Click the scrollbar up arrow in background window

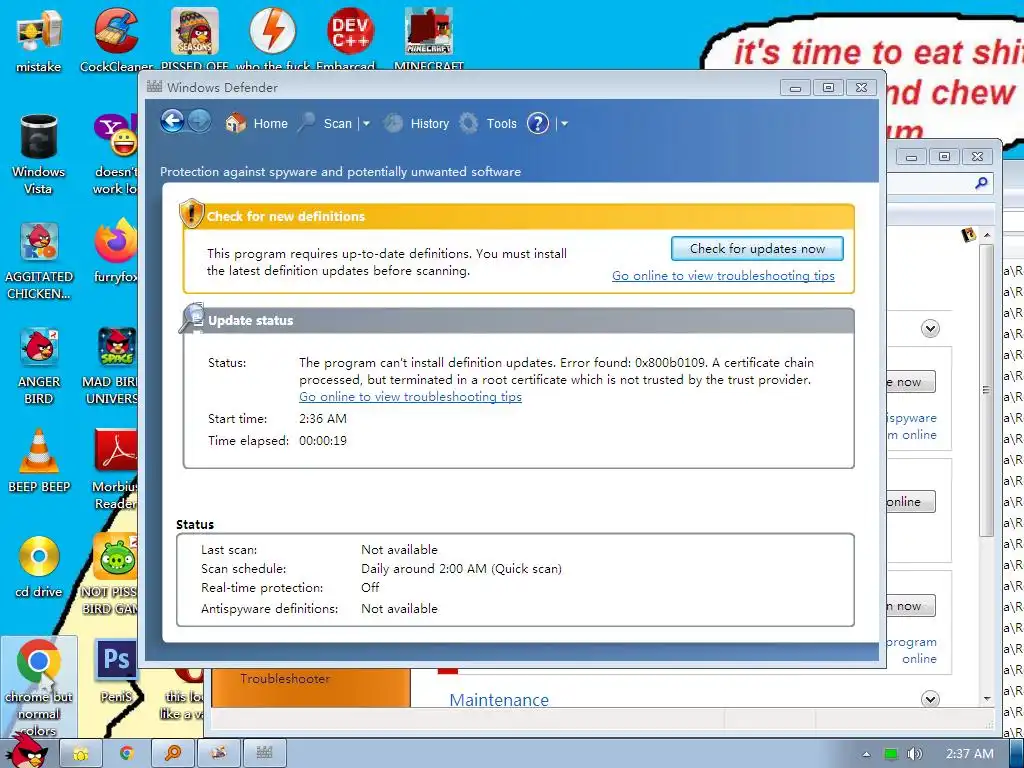click(987, 234)
